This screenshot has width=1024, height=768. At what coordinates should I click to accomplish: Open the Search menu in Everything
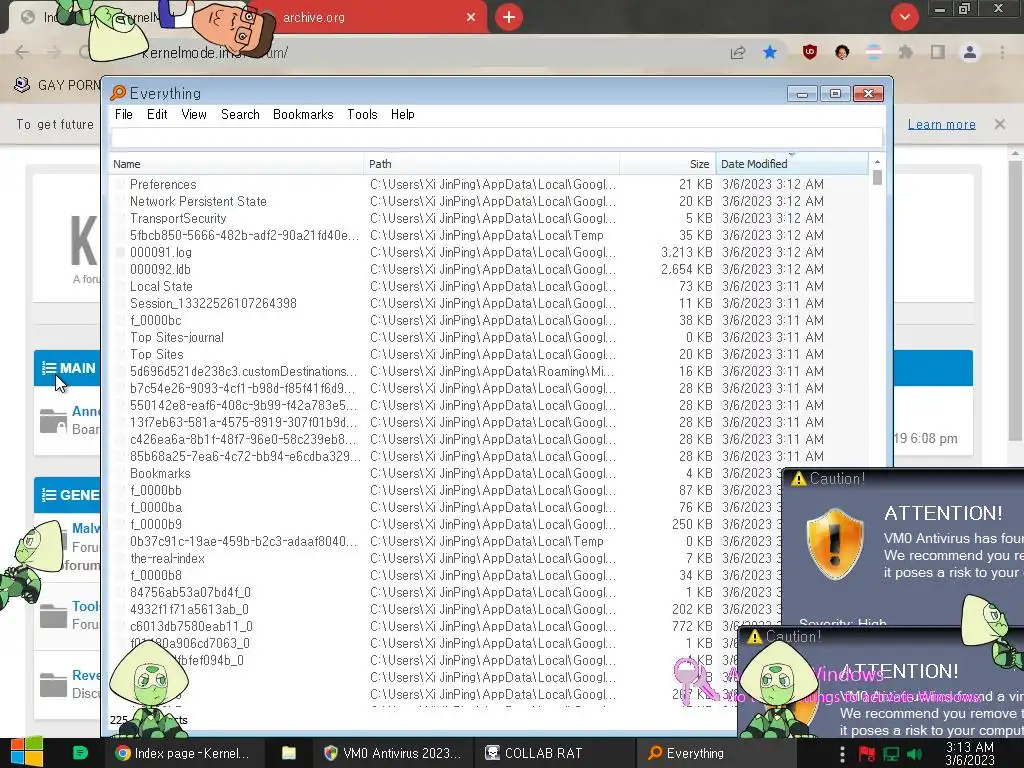tap(240, 114)
